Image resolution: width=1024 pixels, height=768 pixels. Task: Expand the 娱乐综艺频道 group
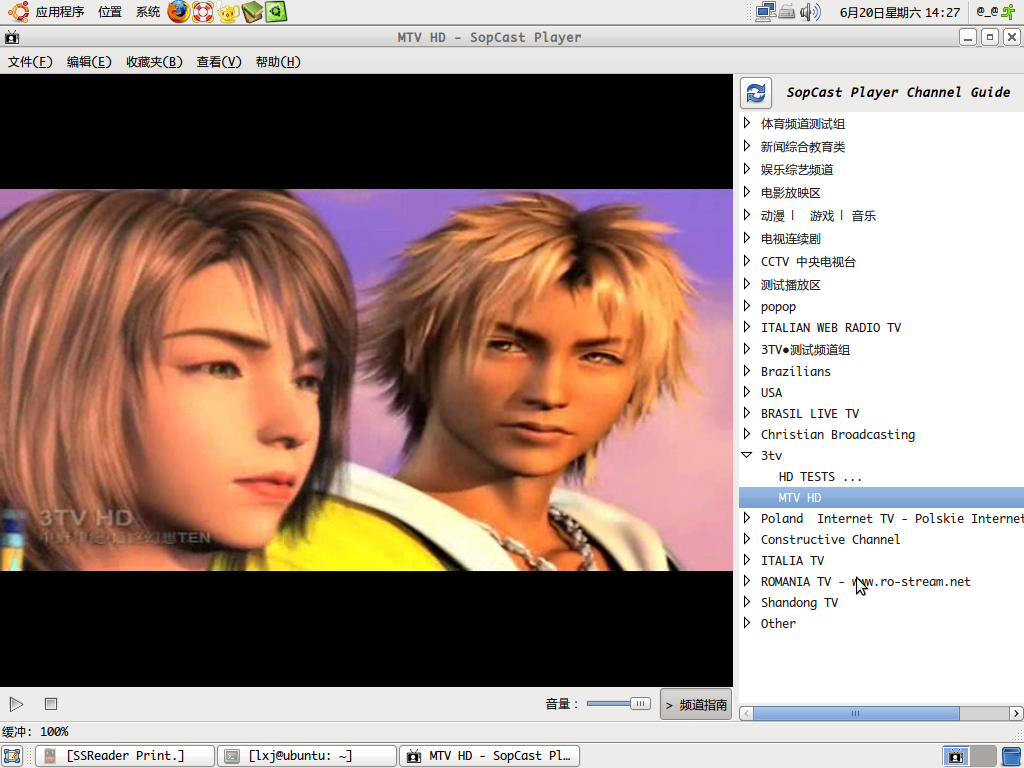coord(747,168)
